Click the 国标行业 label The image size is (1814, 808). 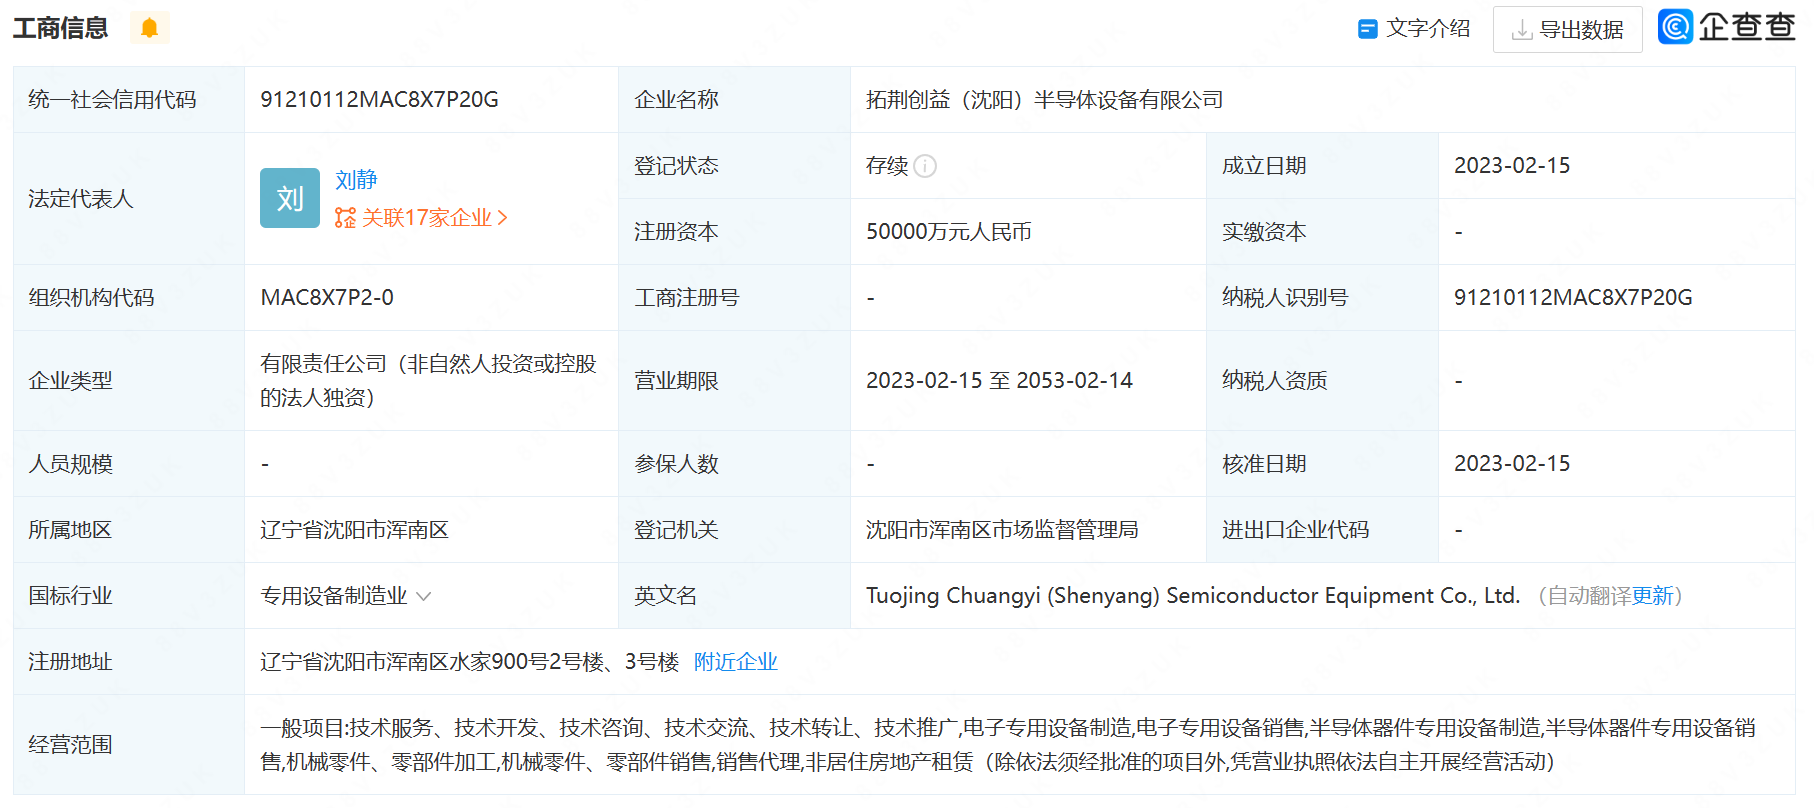pos(70,596)
